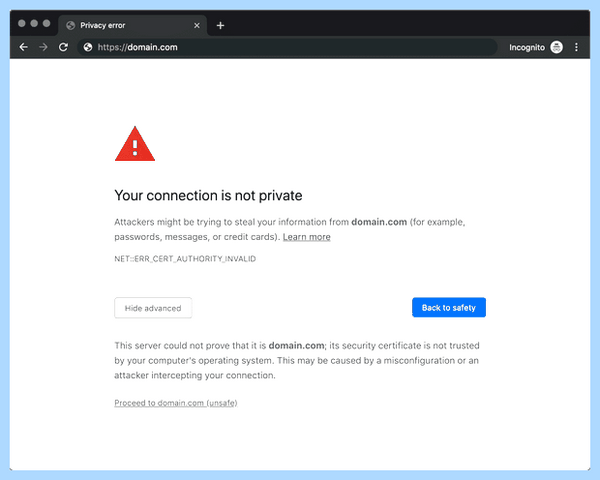Open the Learn more link
The image size is (600, 480).
[x=307, y=237]
